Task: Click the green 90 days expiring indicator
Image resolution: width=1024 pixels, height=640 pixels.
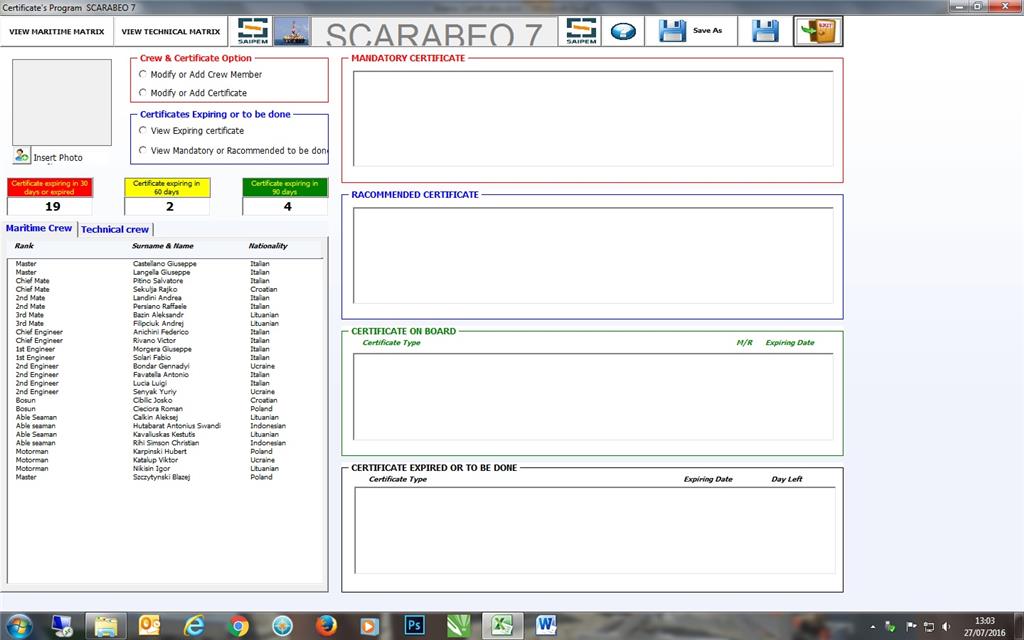Action: pyautogui.click(x=285, y=187)
